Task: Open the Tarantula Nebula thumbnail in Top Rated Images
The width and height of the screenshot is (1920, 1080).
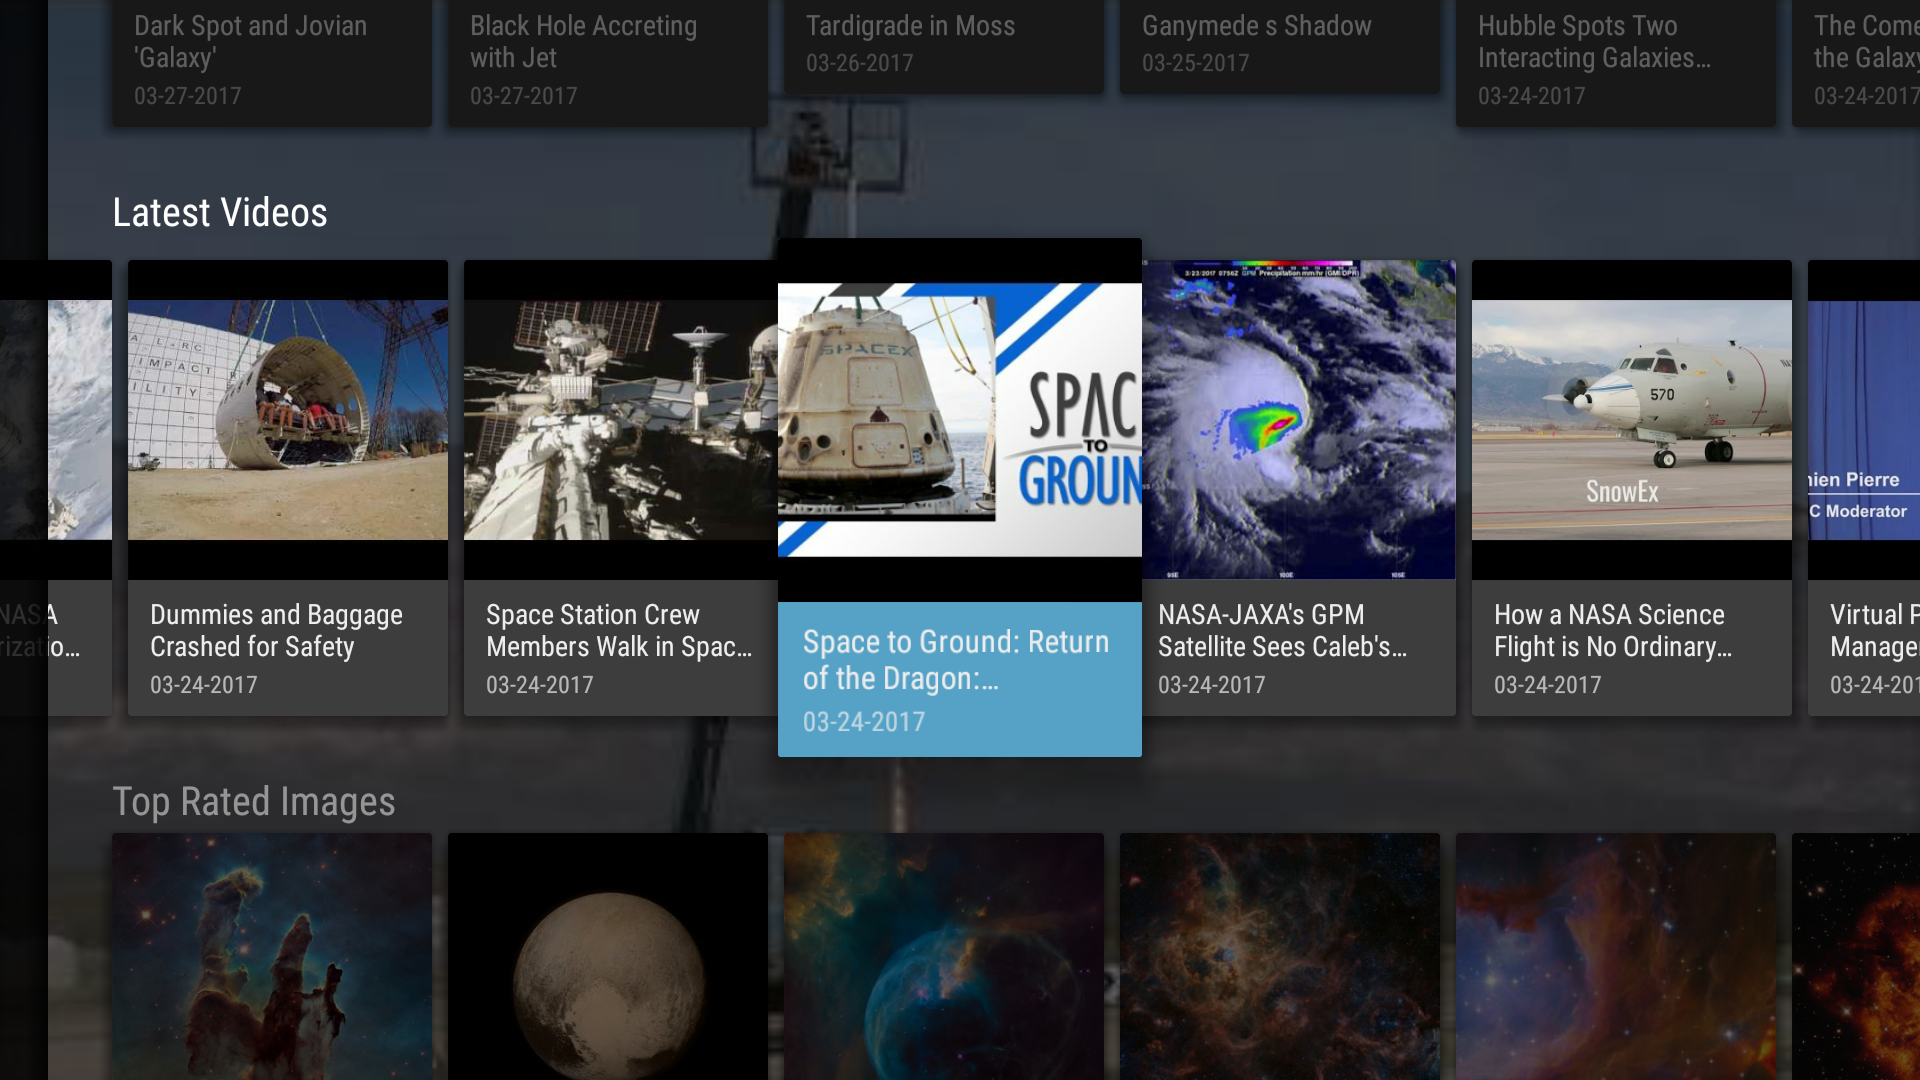Action: click(1280, 960)
